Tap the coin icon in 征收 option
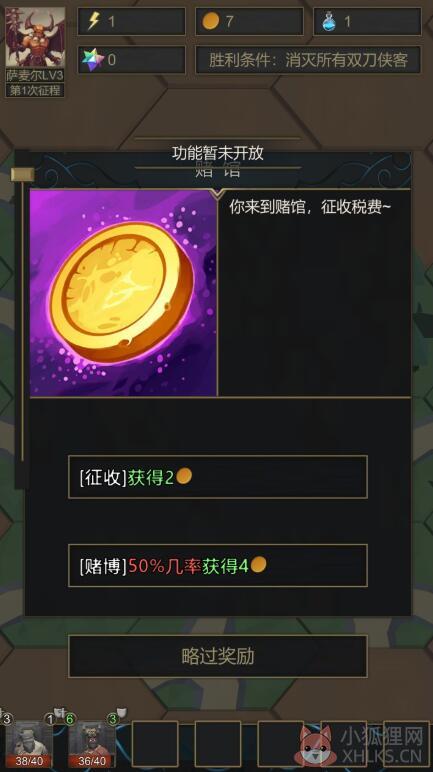The height and width of the screenshot is (772, 433). click(x=184, y=476)
